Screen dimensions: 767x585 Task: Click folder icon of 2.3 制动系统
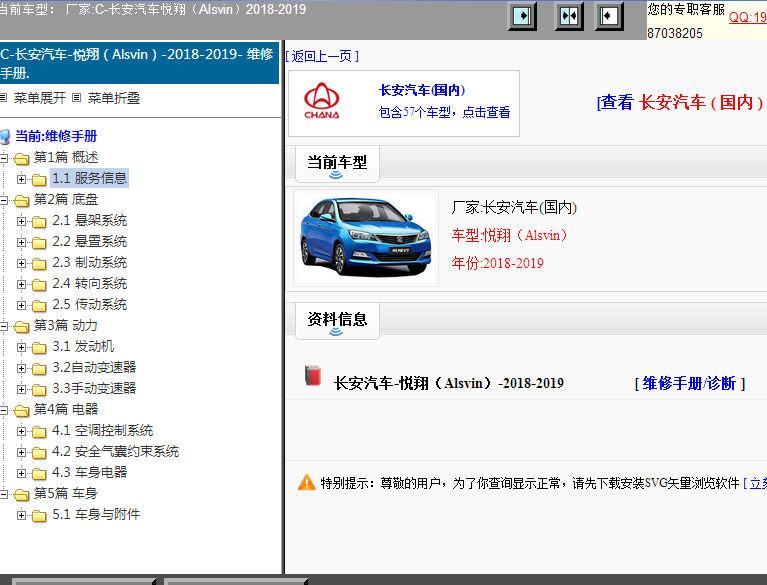coord(39,264)
